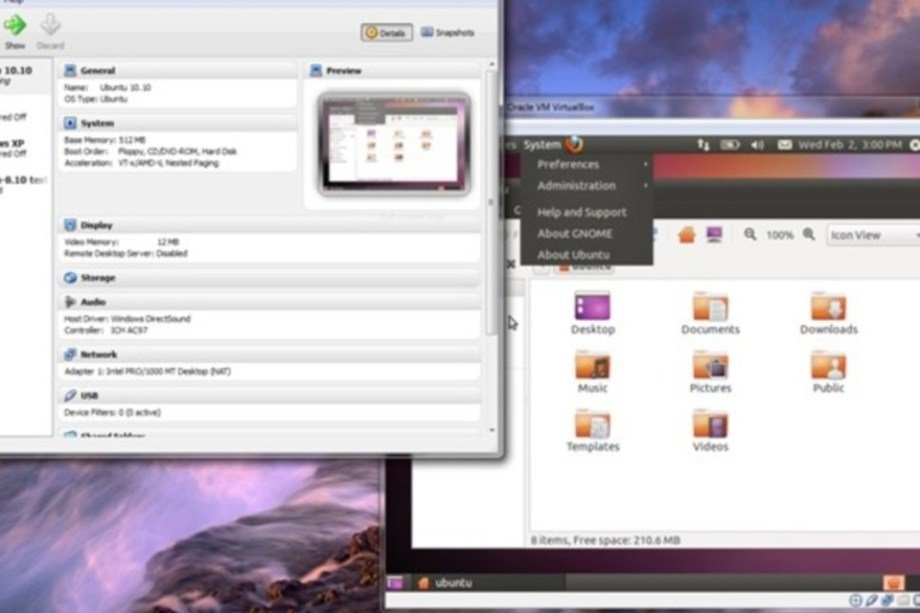The image size is (920, 613).
Task: Click the "Name: Ubuntu 10.10" line
Action: tap(107, 87)
